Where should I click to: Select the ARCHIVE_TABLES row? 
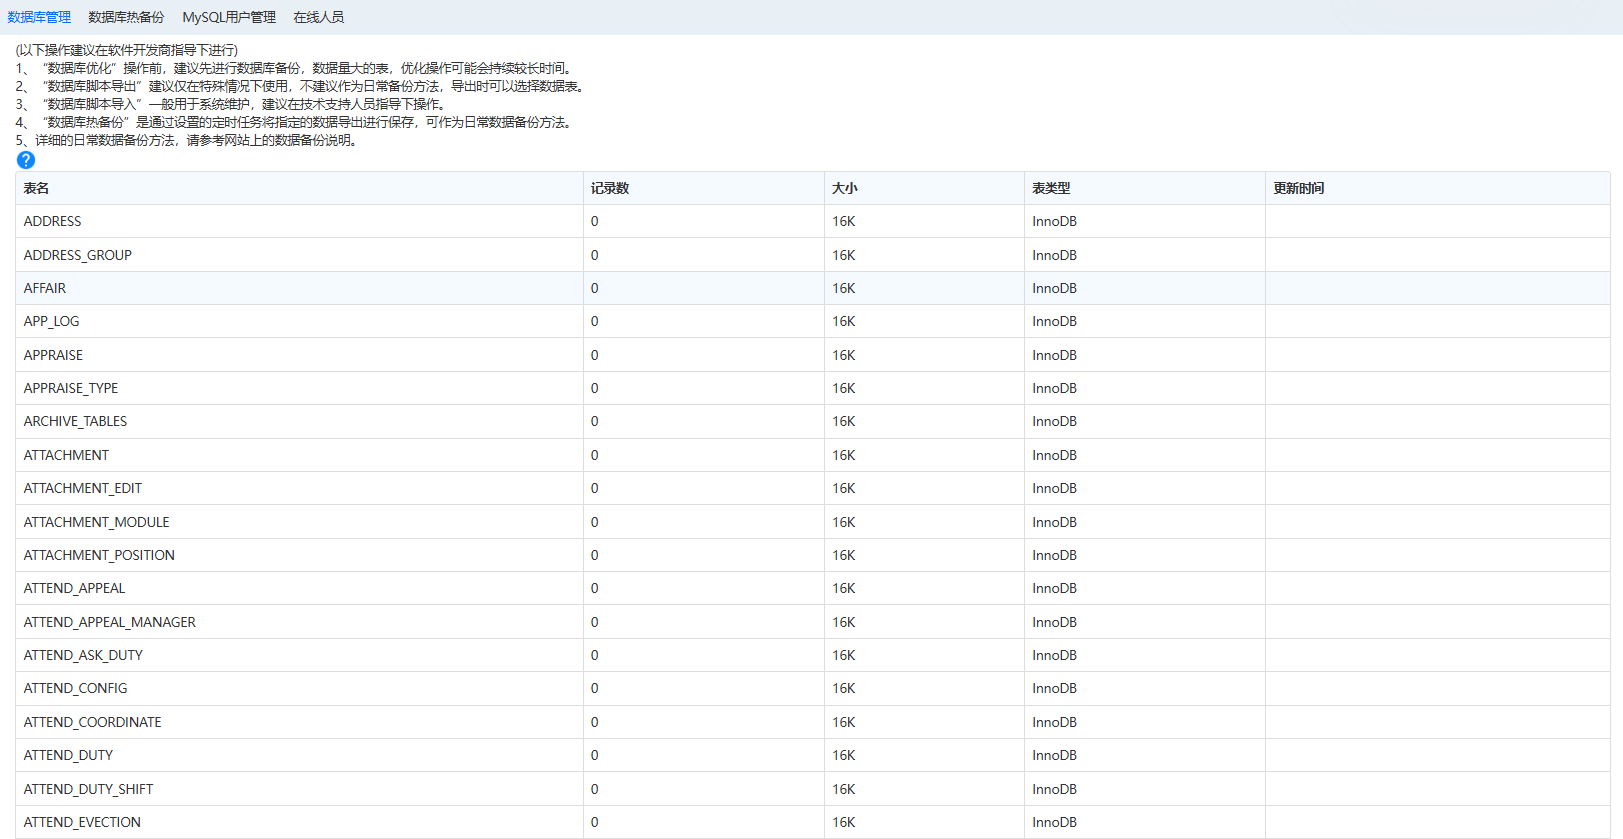click(x=76, y=421)
